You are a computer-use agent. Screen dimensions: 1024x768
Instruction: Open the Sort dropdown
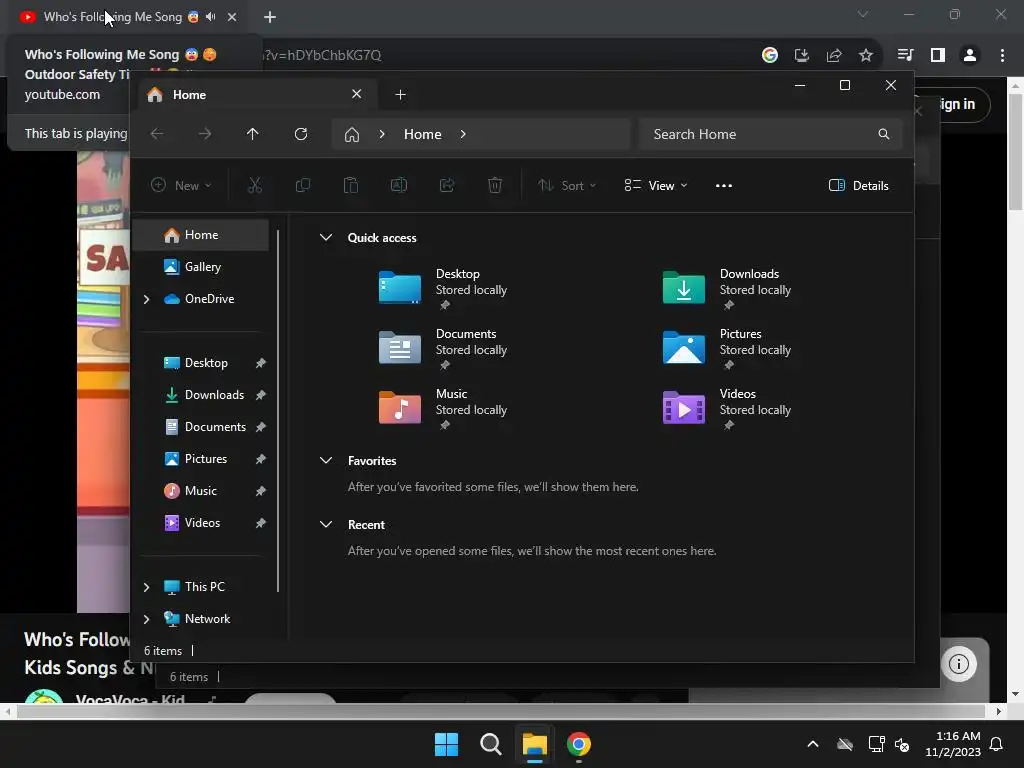(566, 185)
